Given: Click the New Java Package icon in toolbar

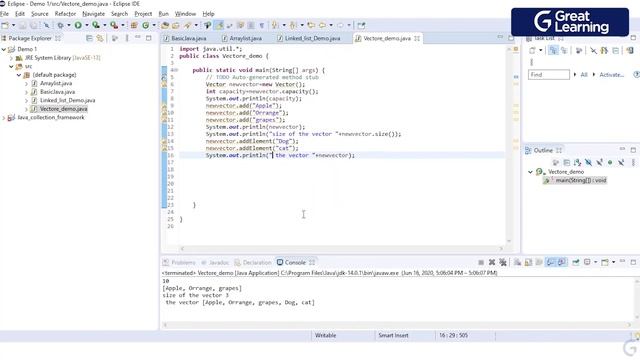Looking at the screenshot, I should pyautogui.click(x=134, y=25).
